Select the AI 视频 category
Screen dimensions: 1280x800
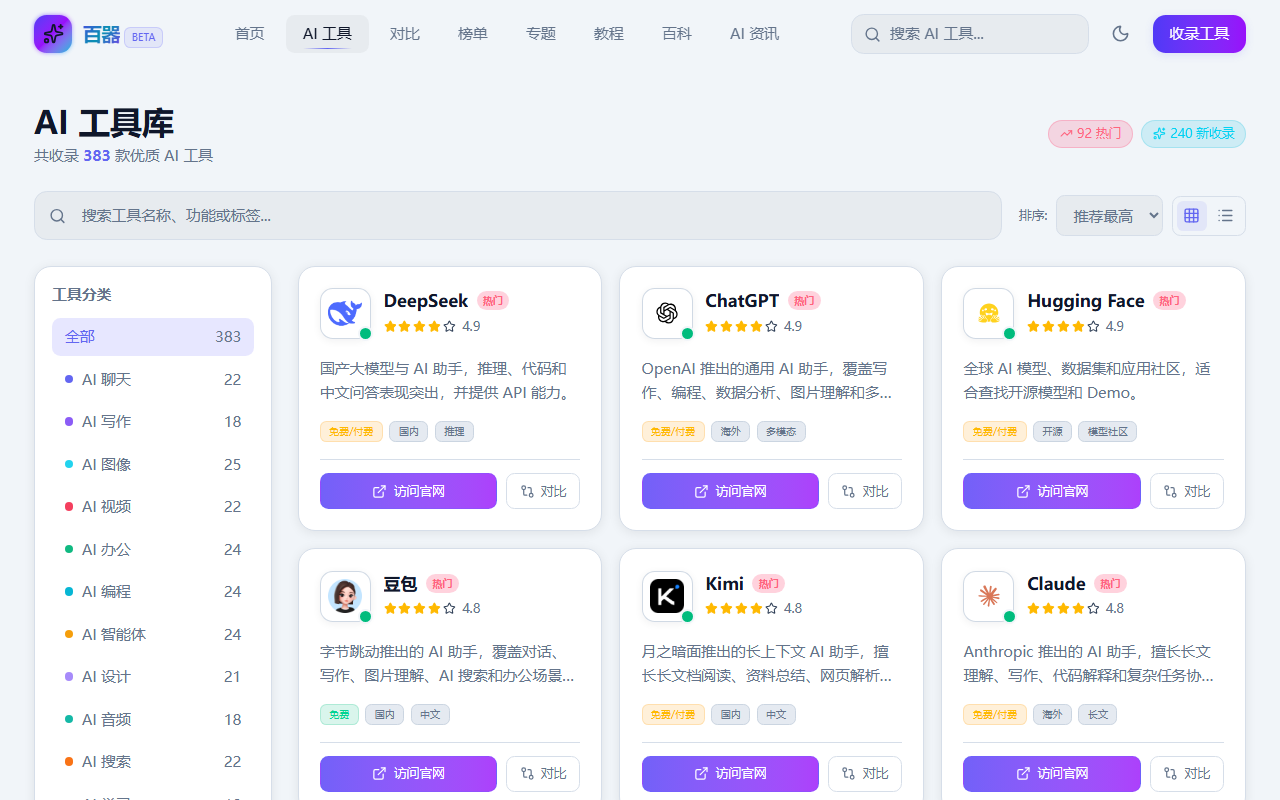tap(153, 507)
